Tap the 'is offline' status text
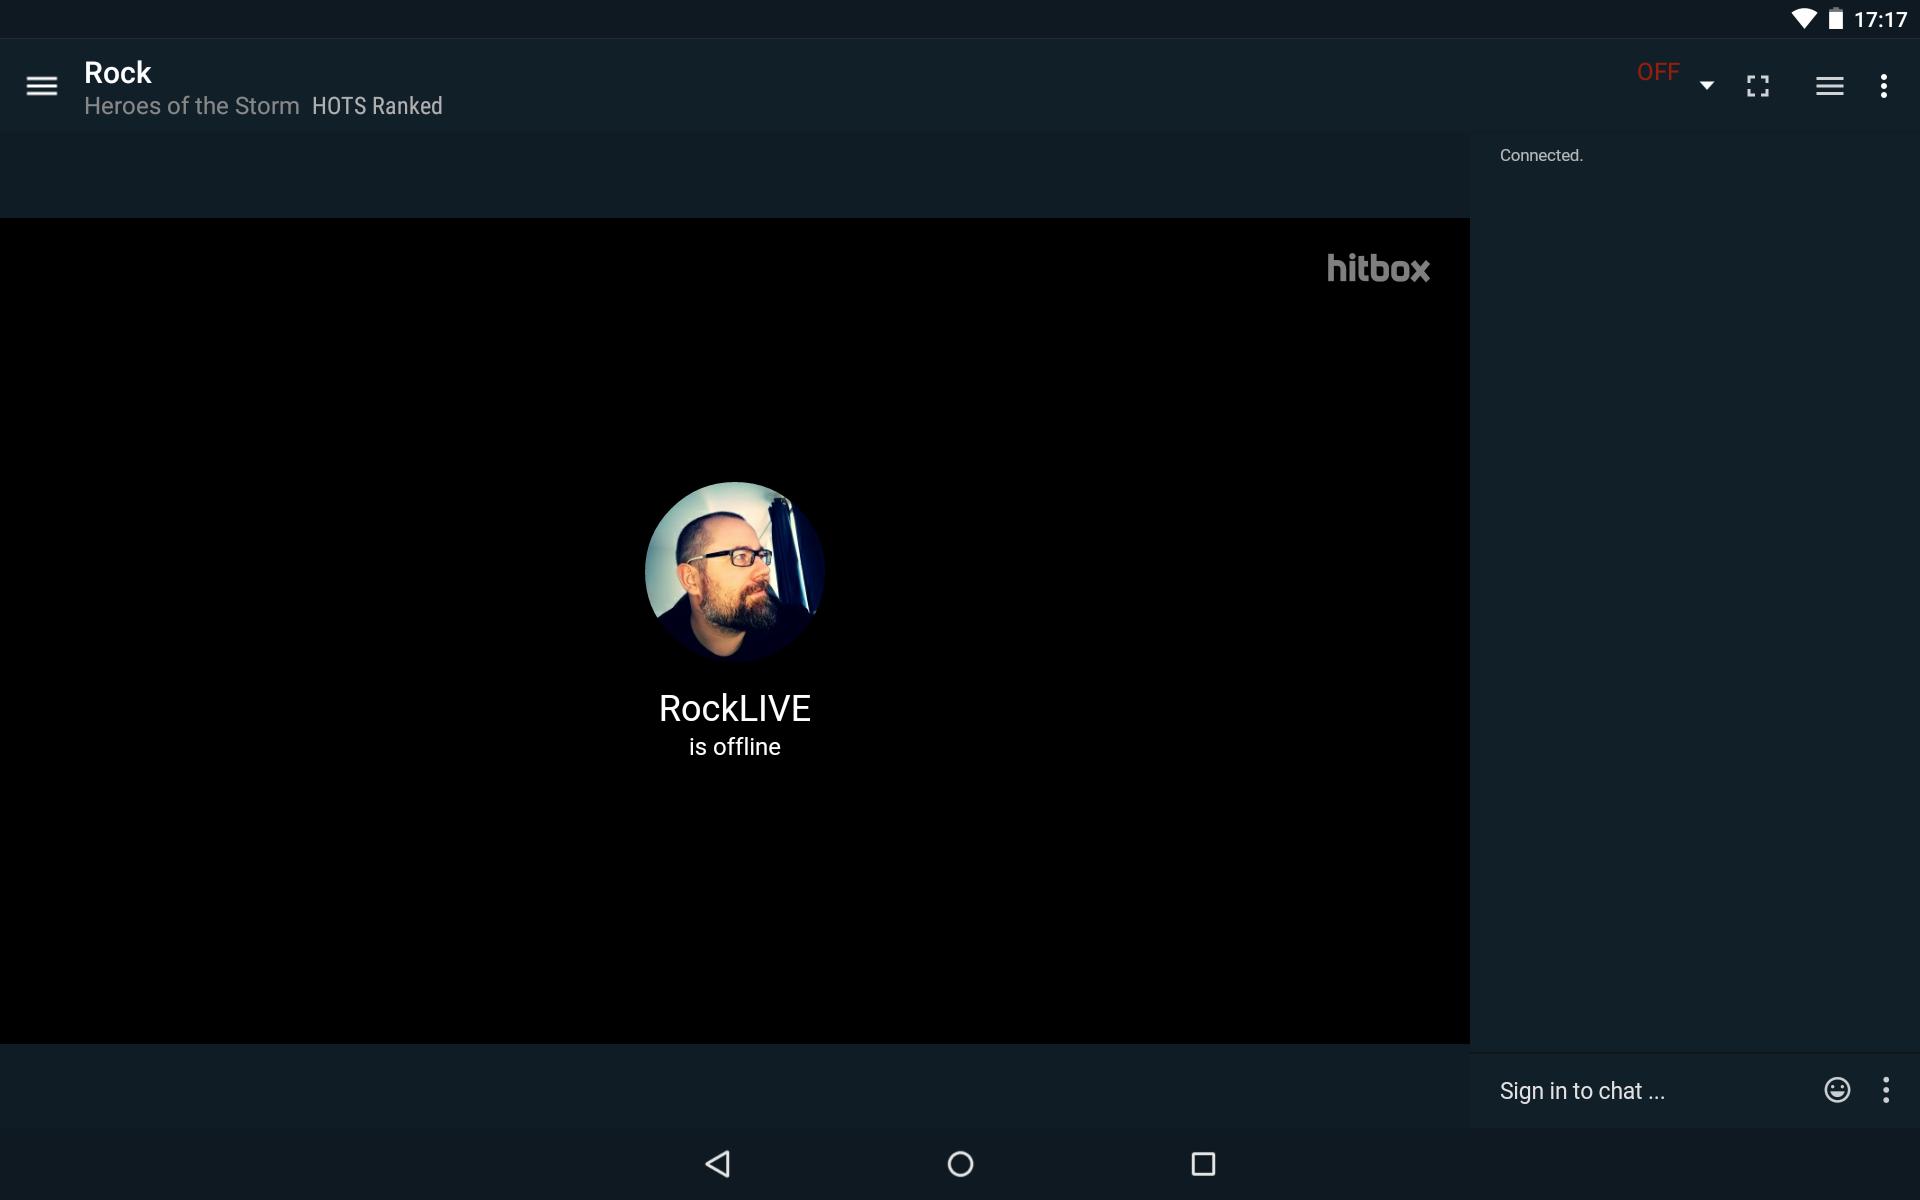Image resolution: width=1920 pixels, height=1200 pixels. [735, 747]
